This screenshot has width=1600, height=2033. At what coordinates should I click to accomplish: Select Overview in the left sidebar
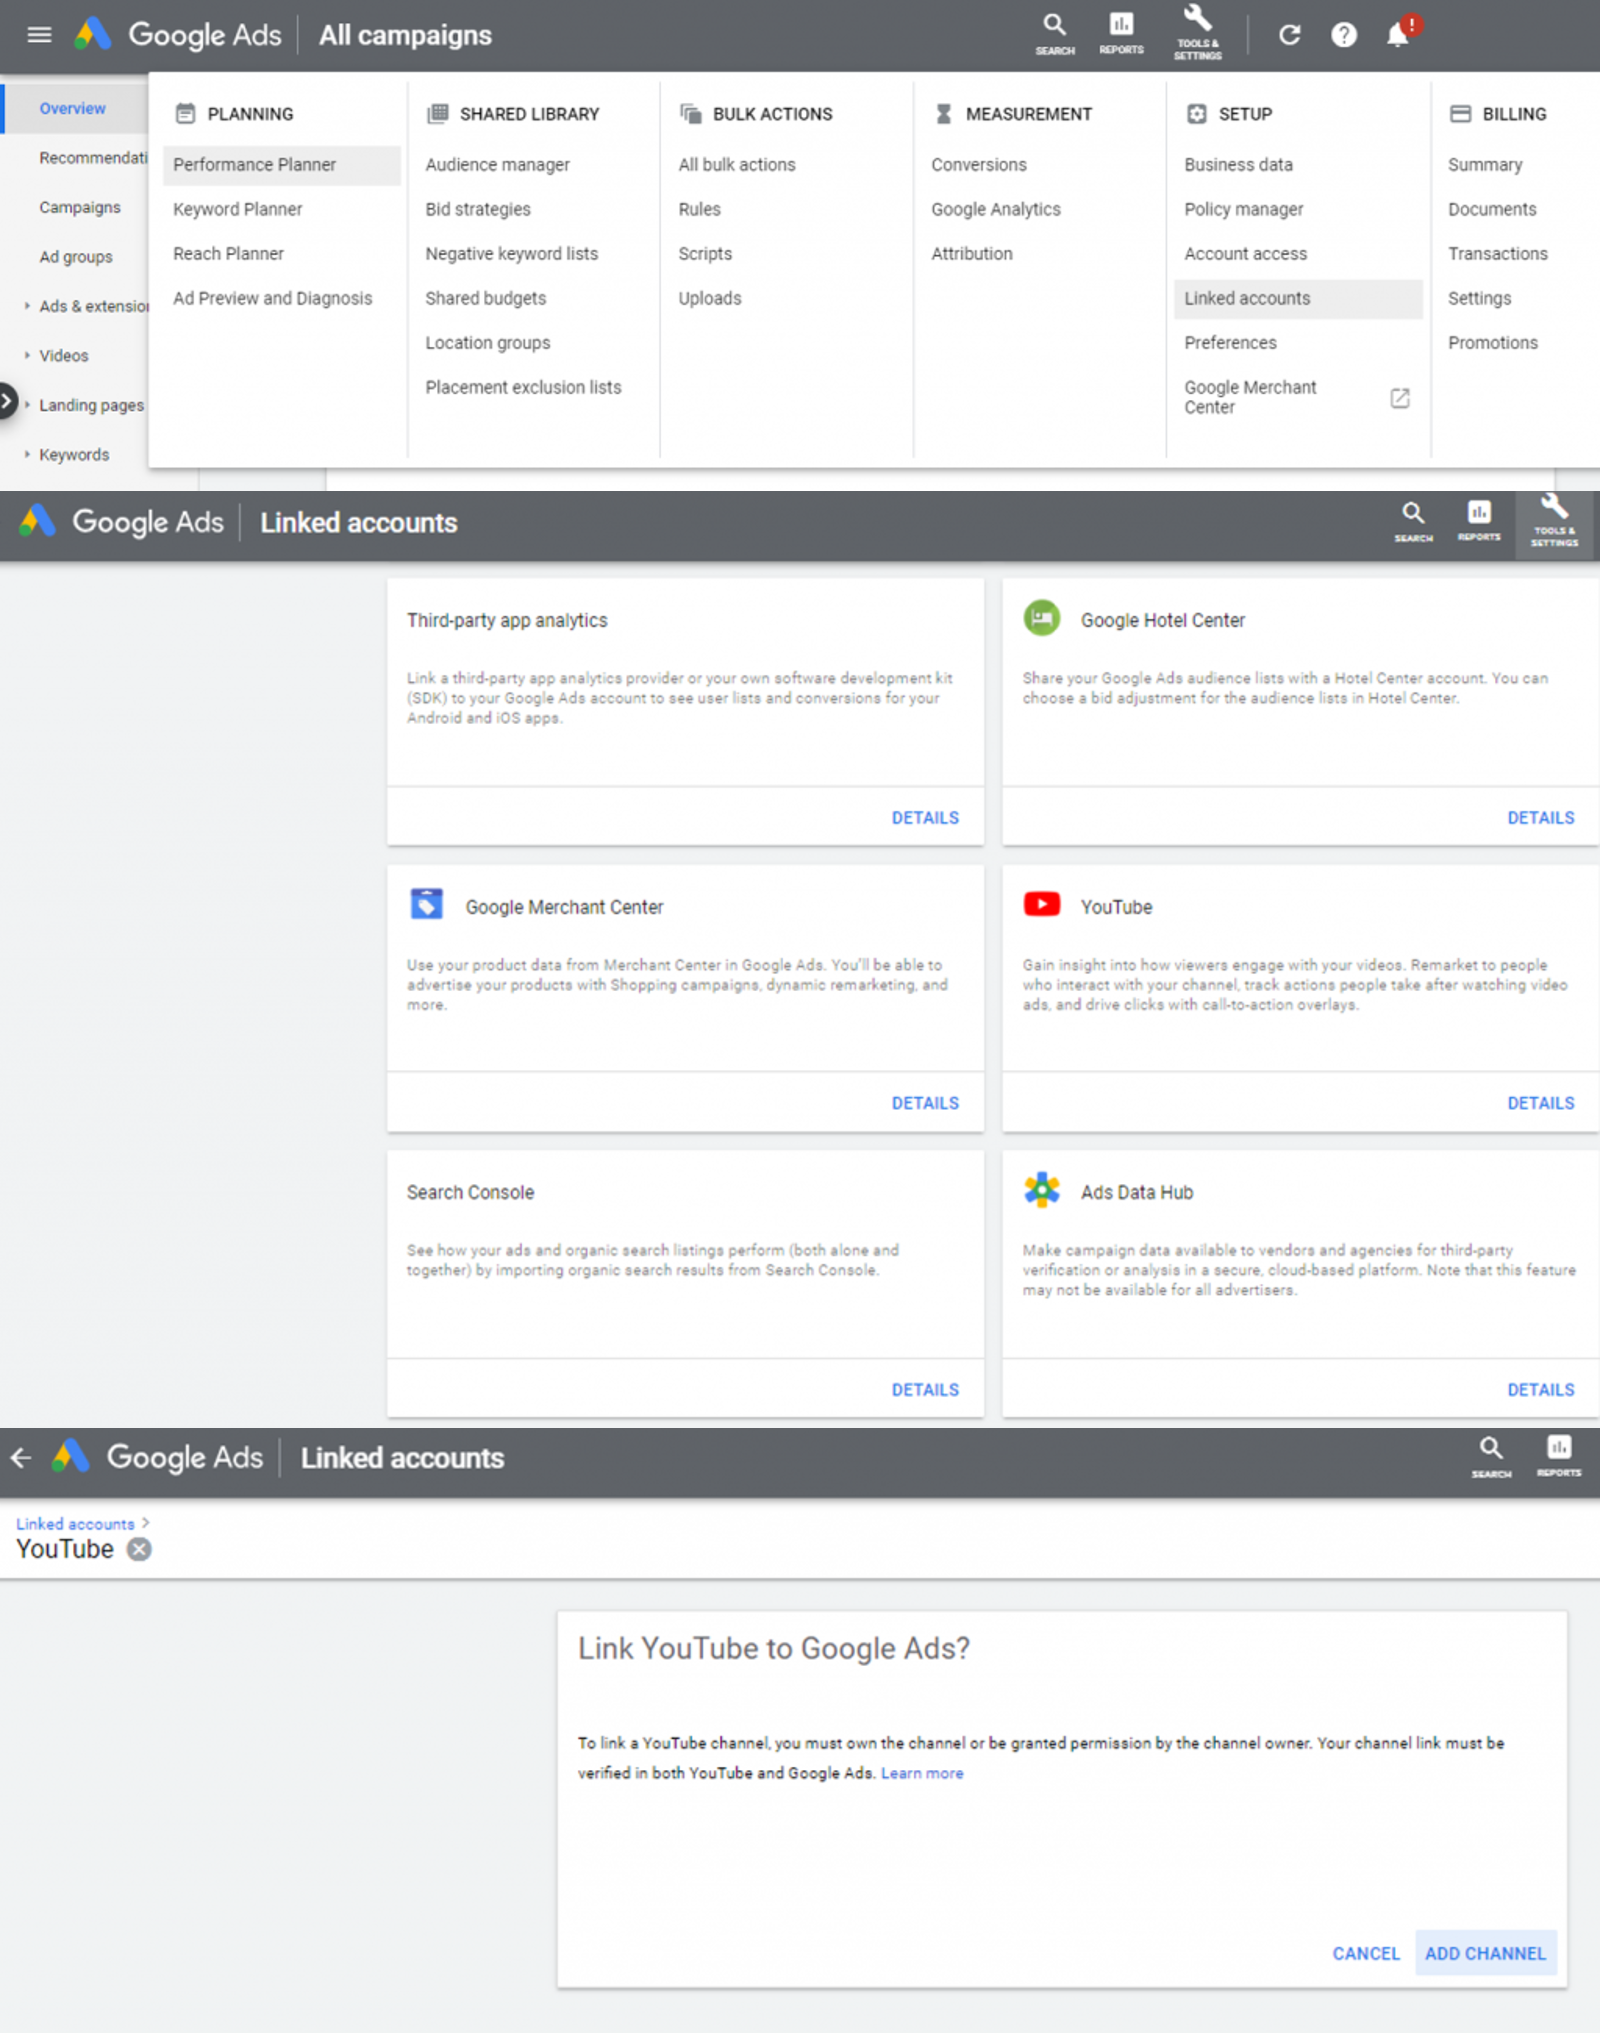(x=73, y=108)
